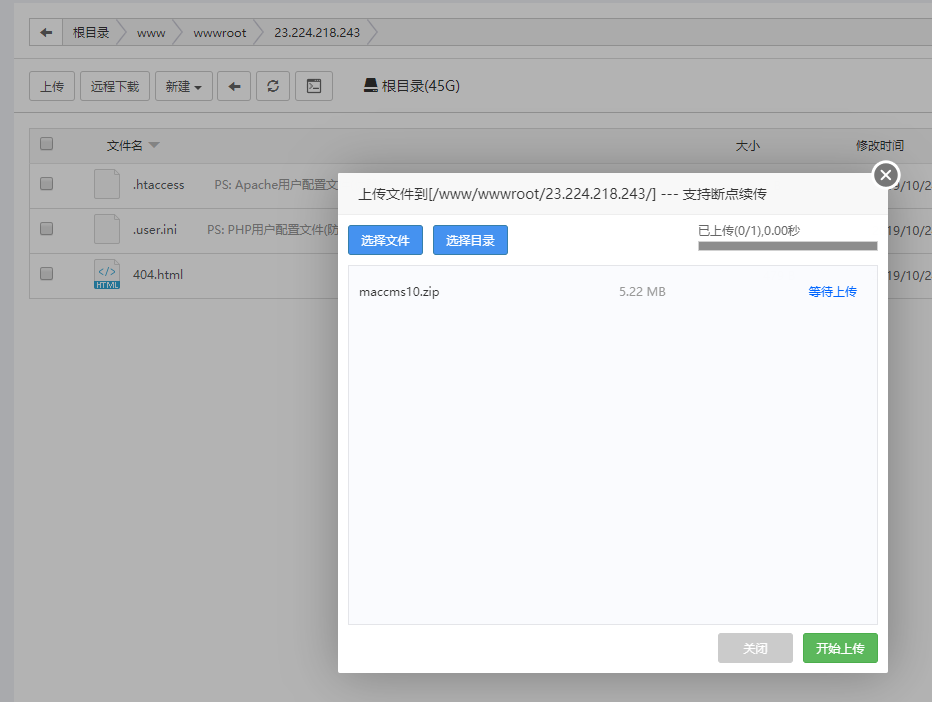Sort by 文件名 column arrow
Image resolution: width=932 pixels, height=702 pixels.
point(154,146)
